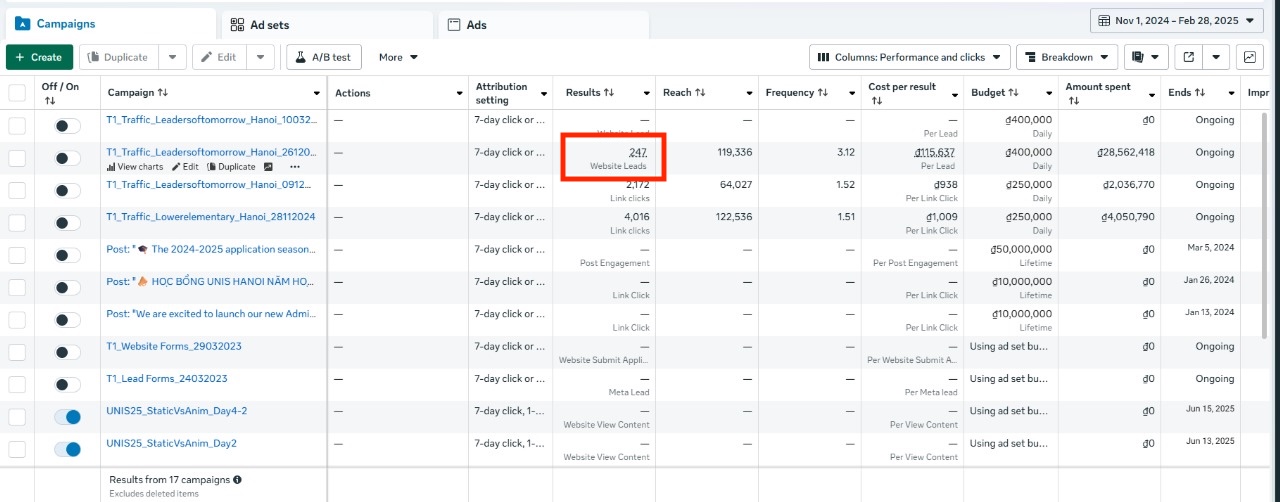The image size is (1280, 502).
Task: Open the T1_Website Forms_29032023 campaign link
Action: tap(174, 346)
